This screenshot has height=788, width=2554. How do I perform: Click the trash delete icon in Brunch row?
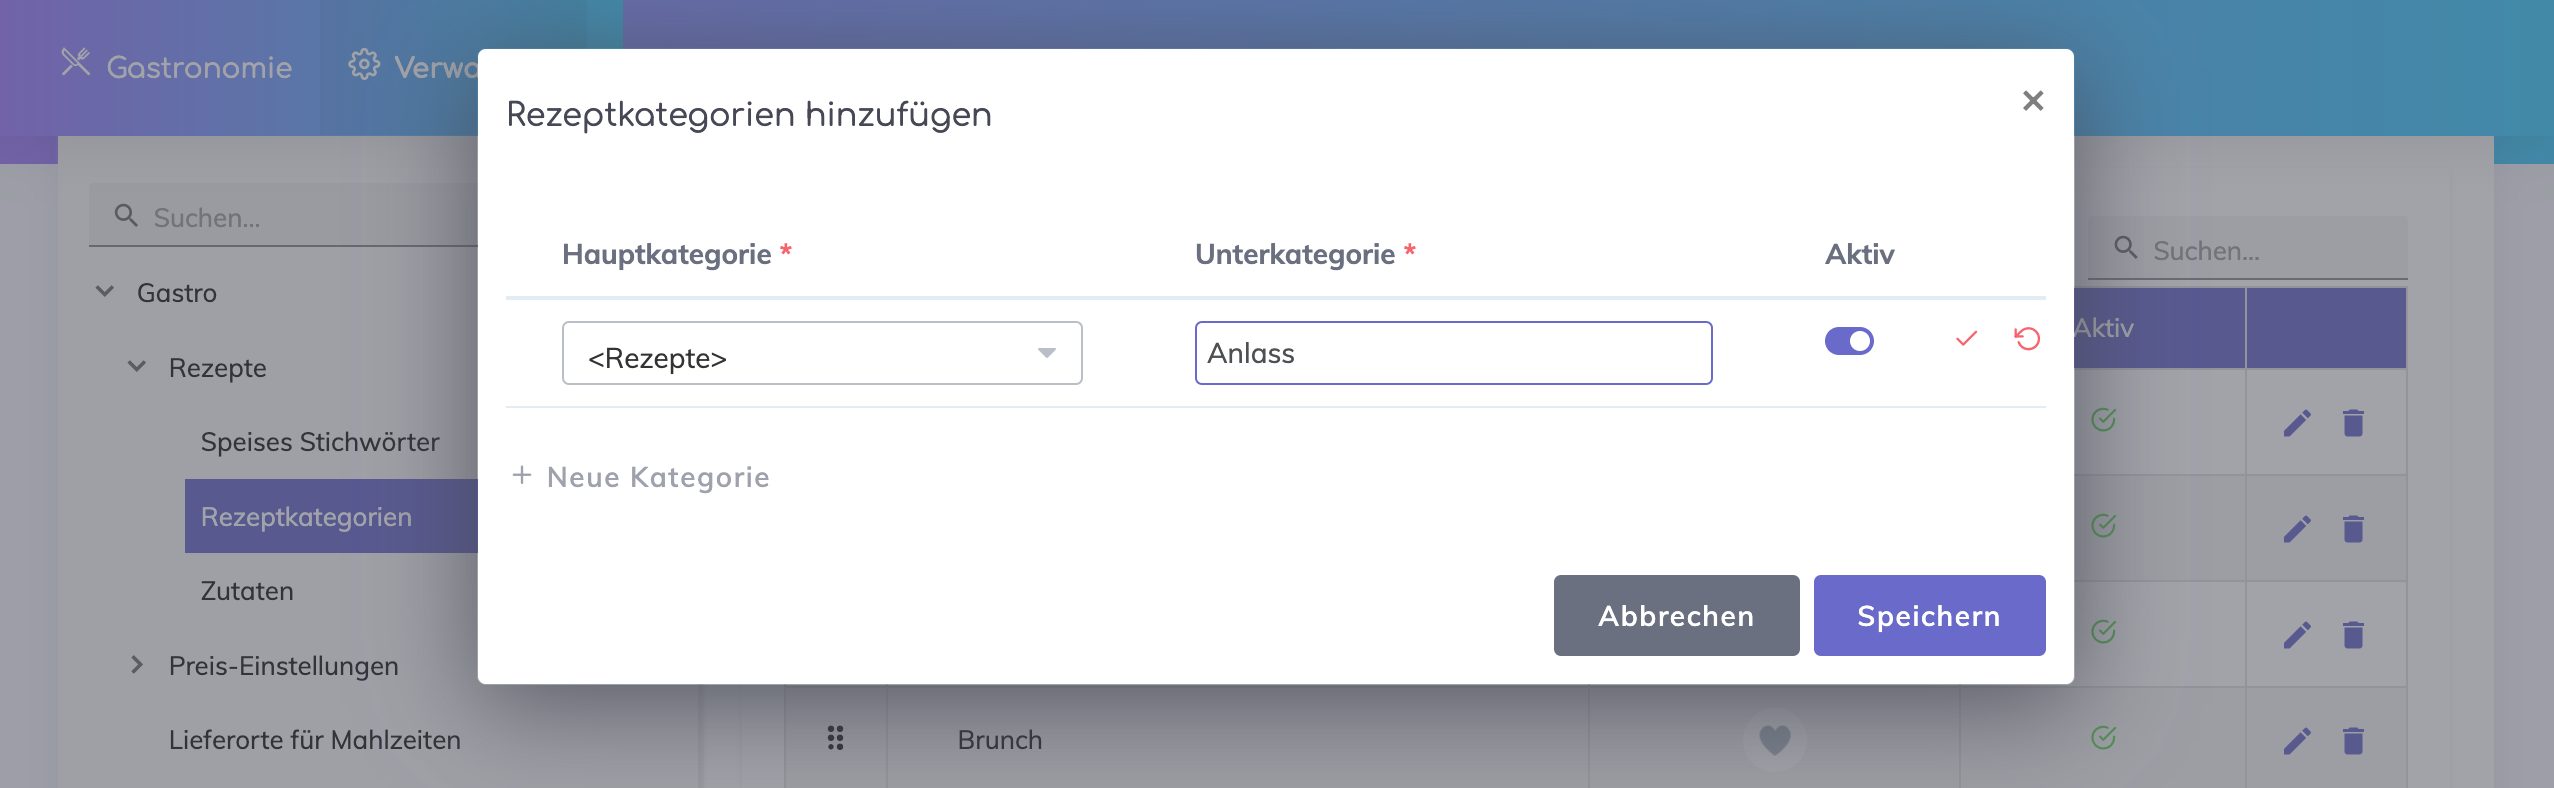2353,741
